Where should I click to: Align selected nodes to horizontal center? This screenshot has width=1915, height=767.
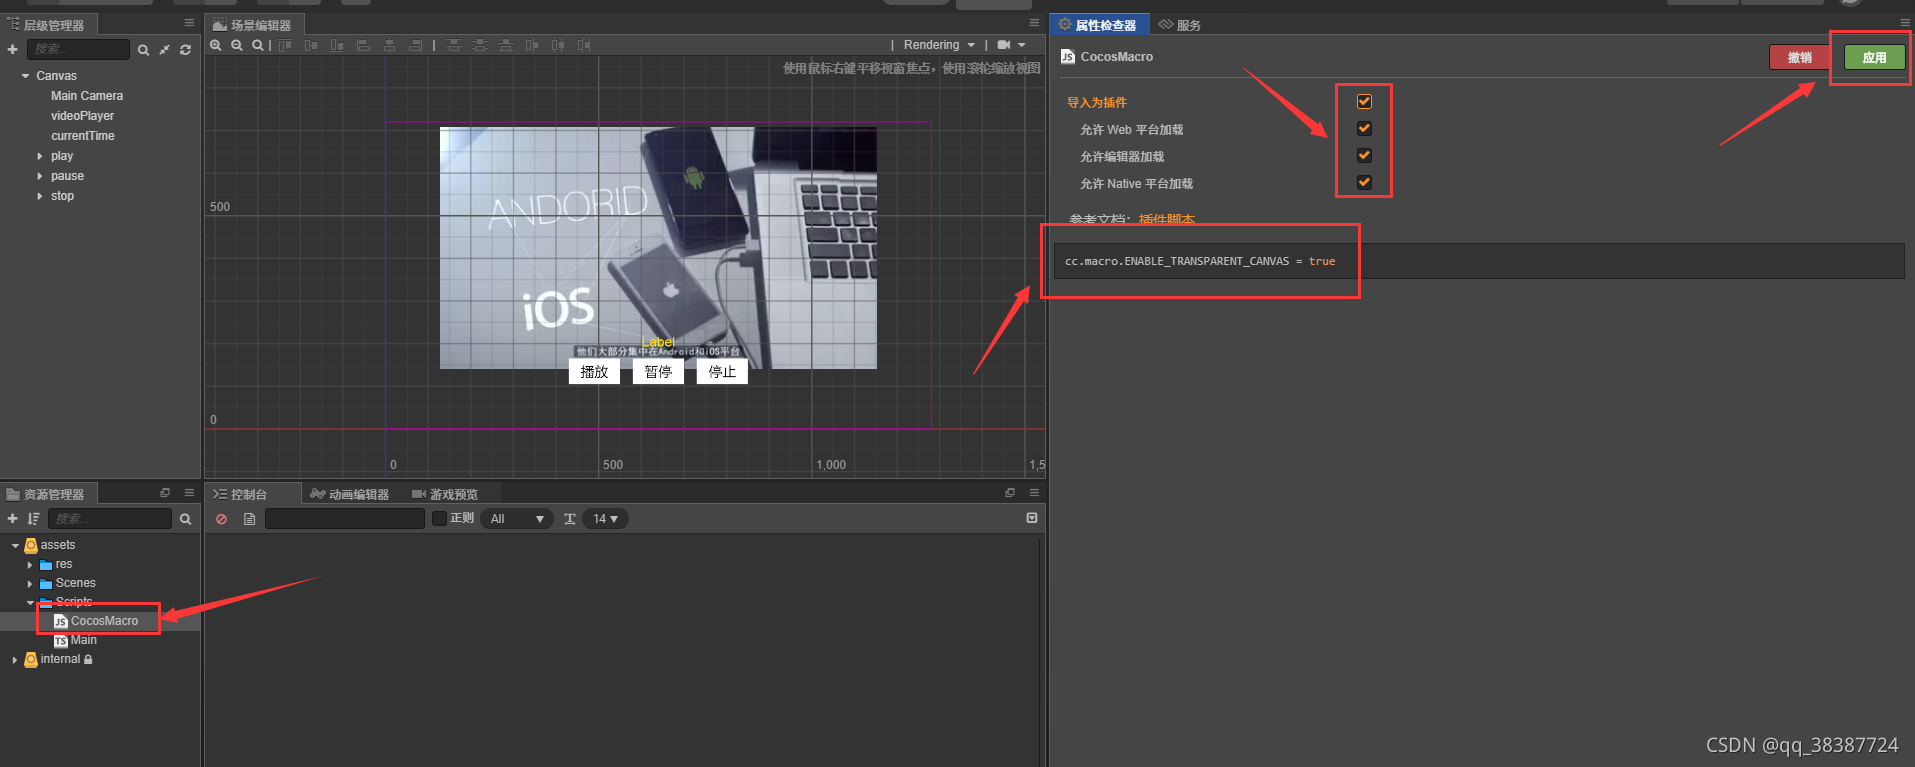pos(389,45)
